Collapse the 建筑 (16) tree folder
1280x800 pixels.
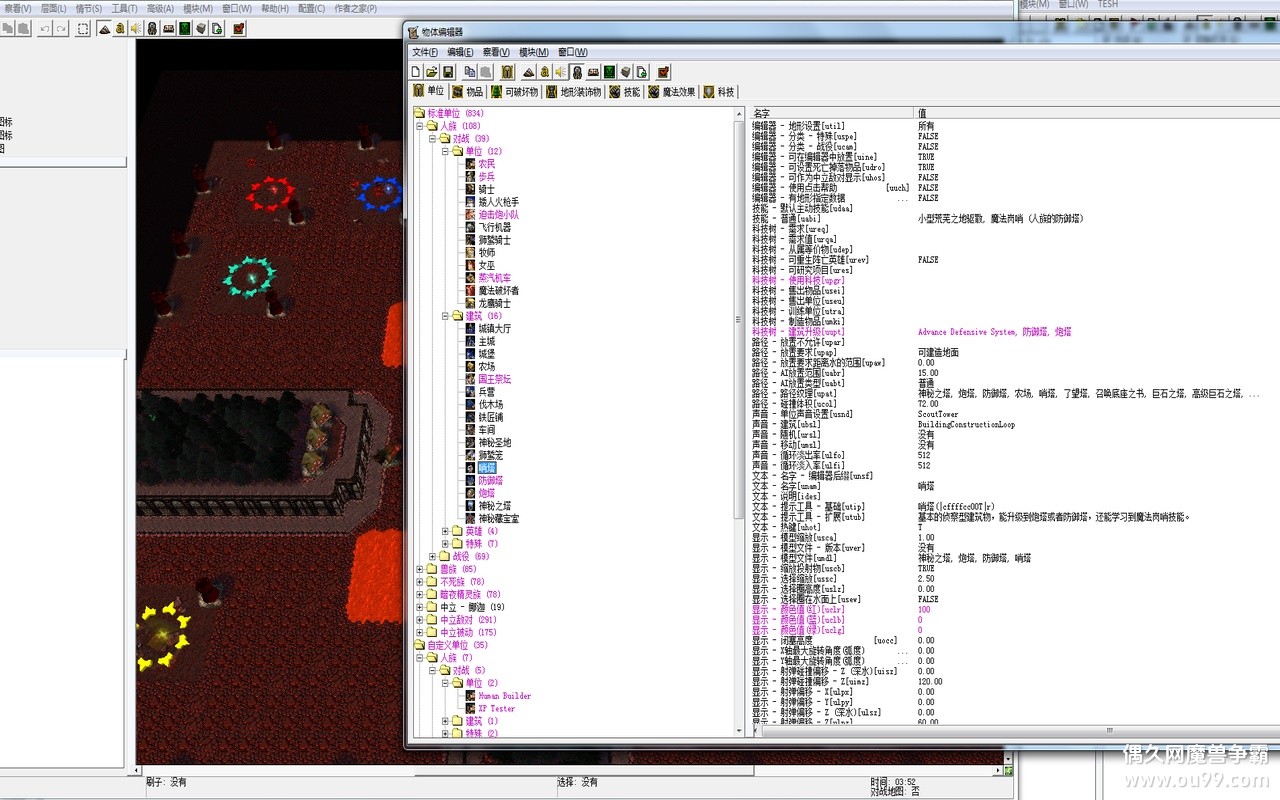[x=446, y=316]
